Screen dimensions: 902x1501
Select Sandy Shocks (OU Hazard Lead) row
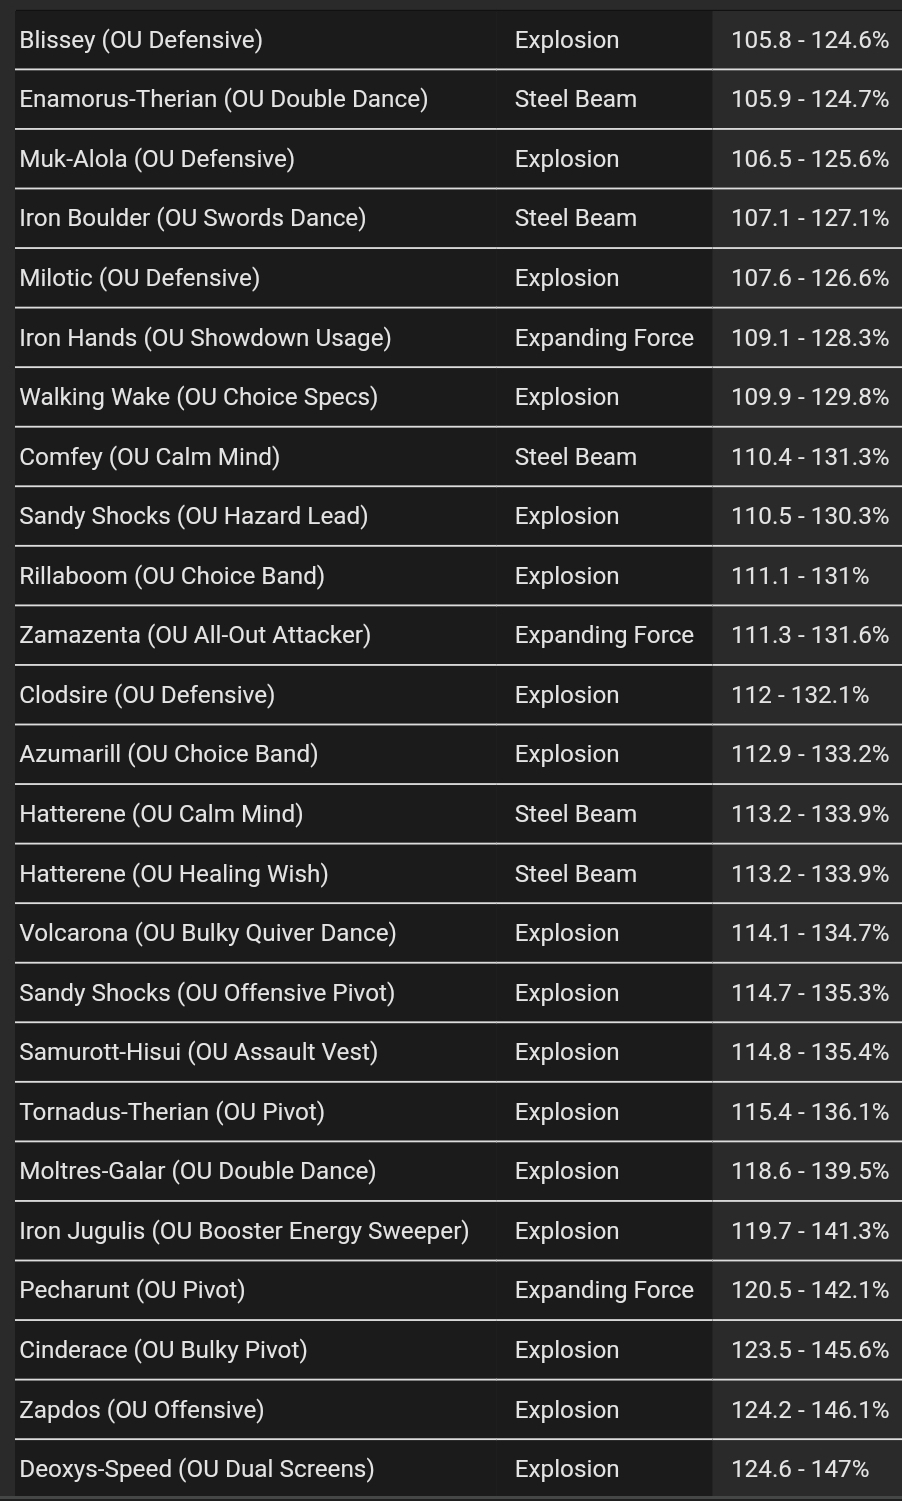click(x=458, y=516)
